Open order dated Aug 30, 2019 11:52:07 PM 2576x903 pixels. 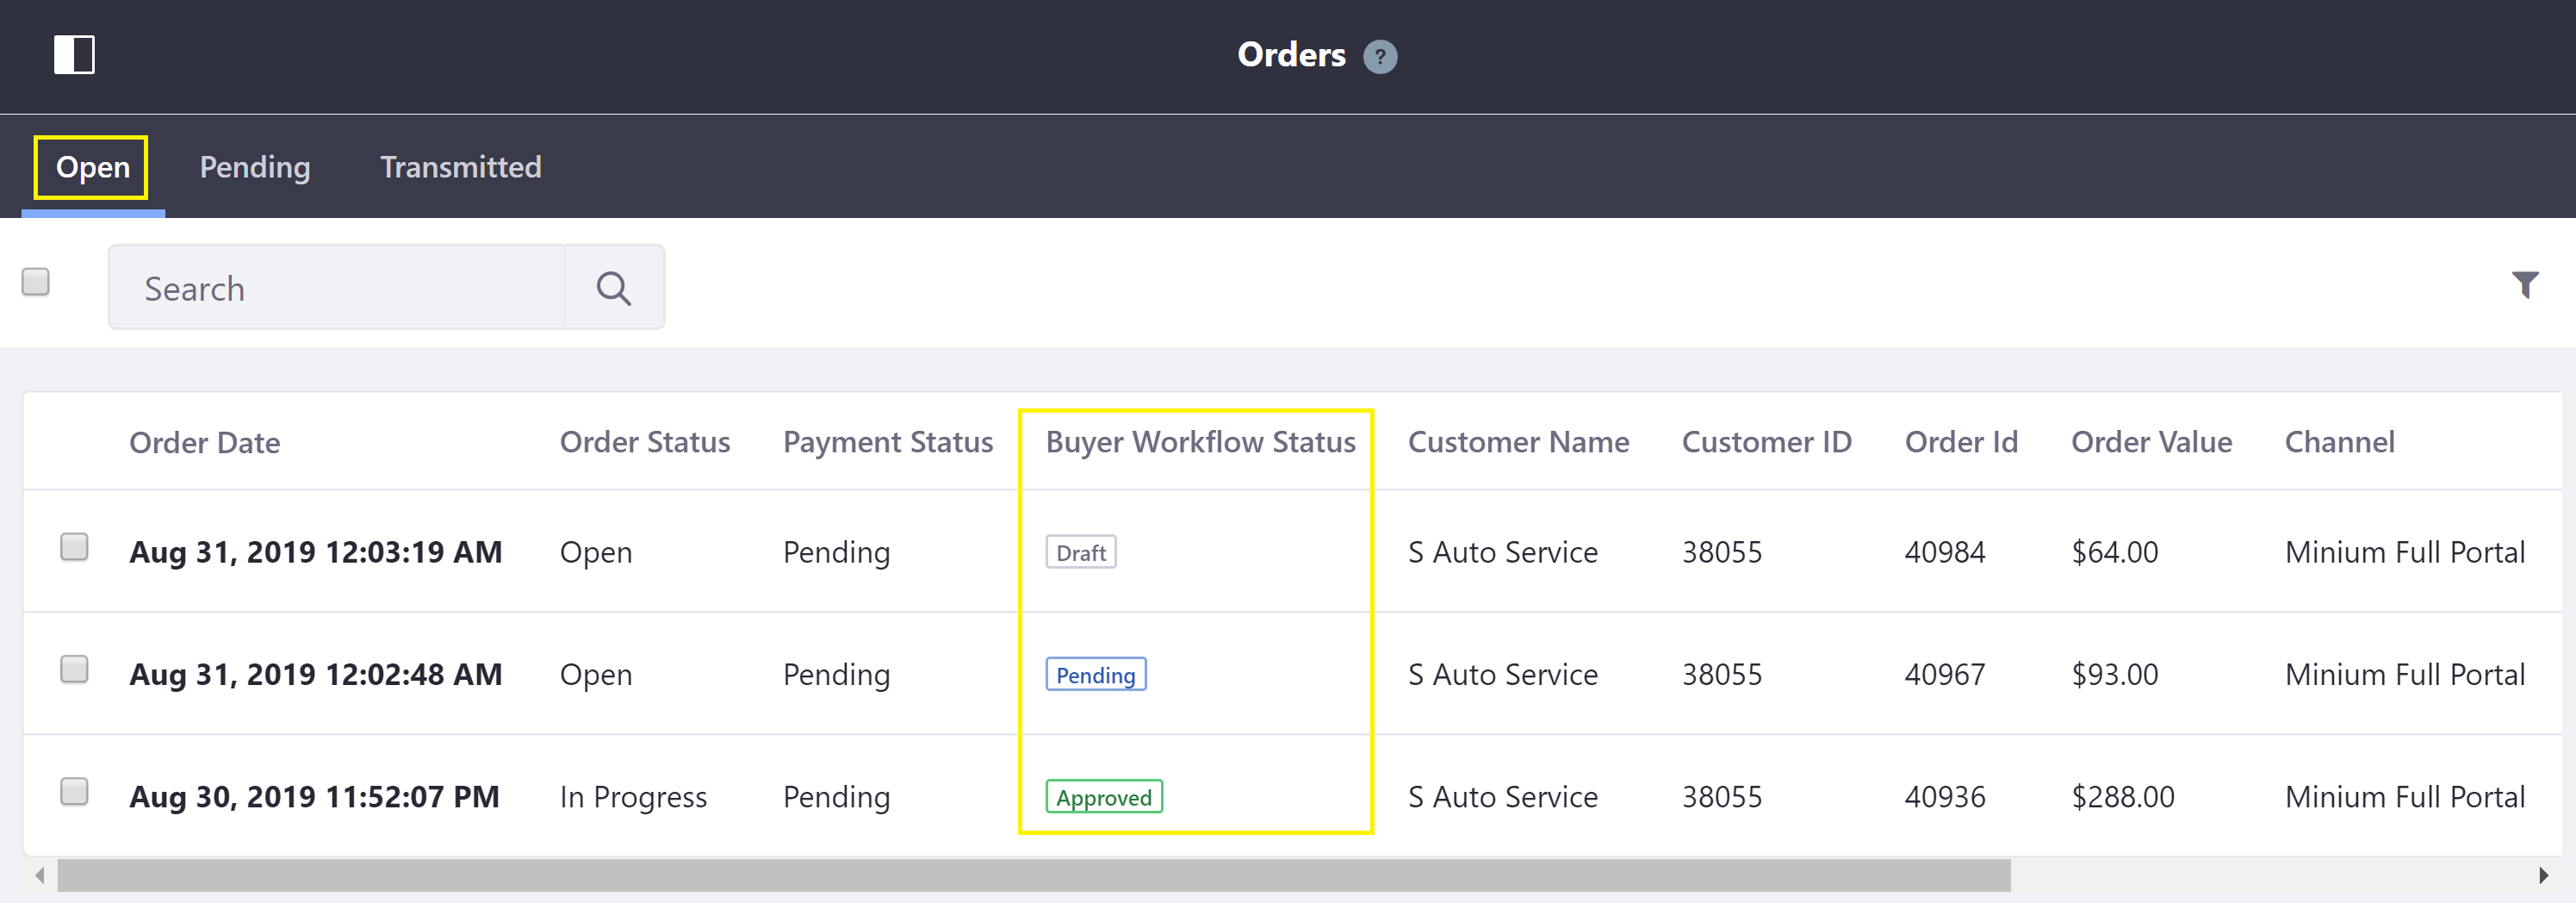tap(314, 797)
